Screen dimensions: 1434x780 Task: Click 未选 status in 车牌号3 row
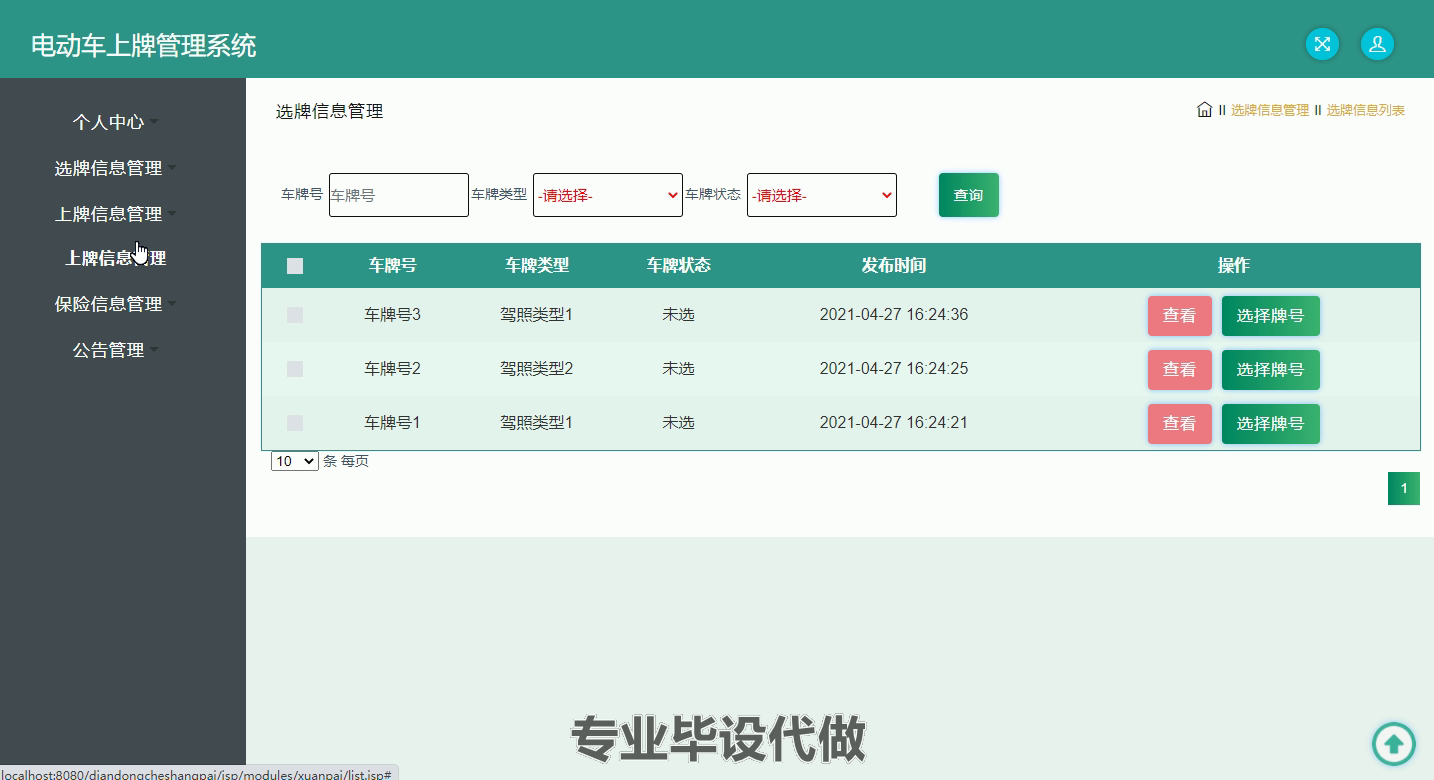(678, 315)
